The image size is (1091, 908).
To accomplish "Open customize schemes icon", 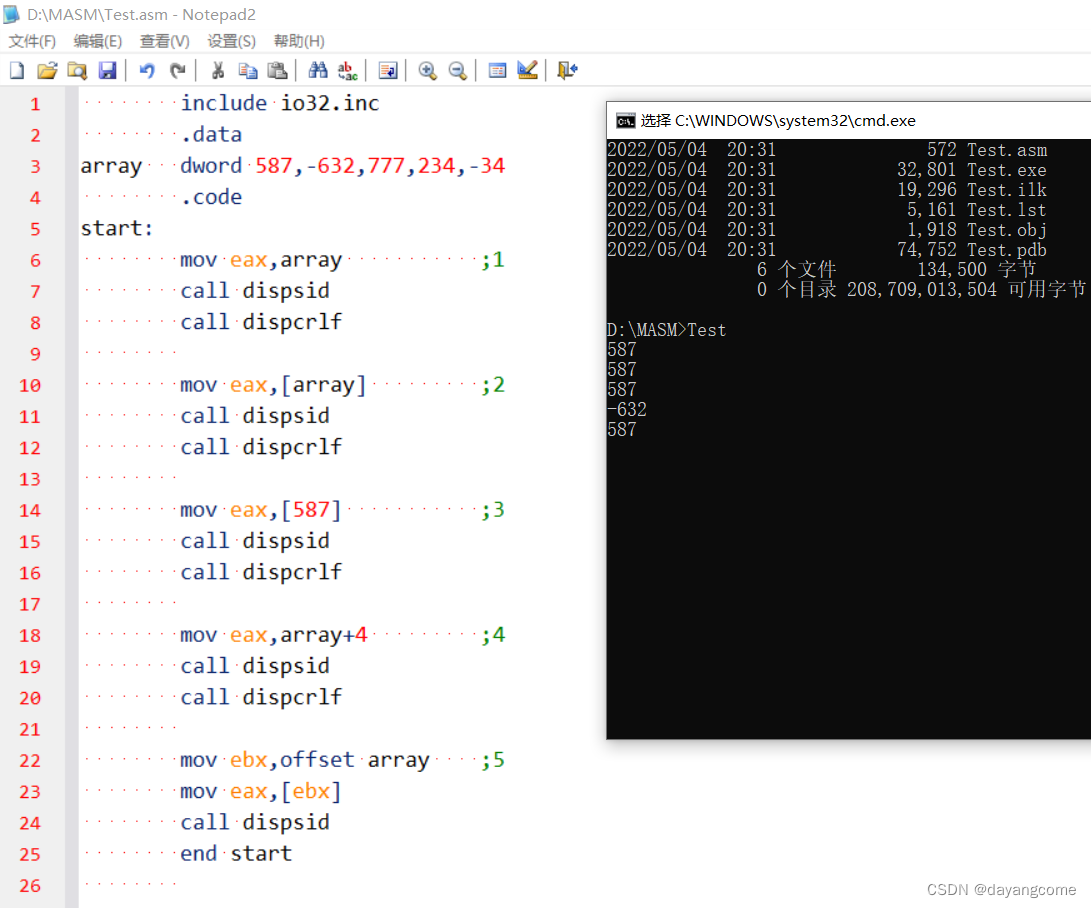I will coord(527,70).
